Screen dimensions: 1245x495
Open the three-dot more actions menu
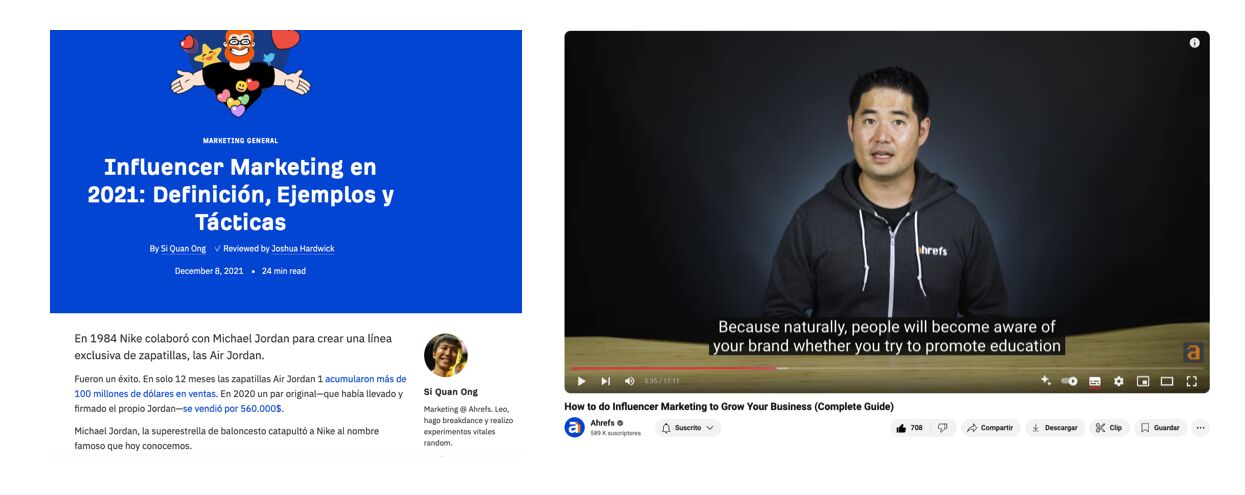[x=1201, y=428]
